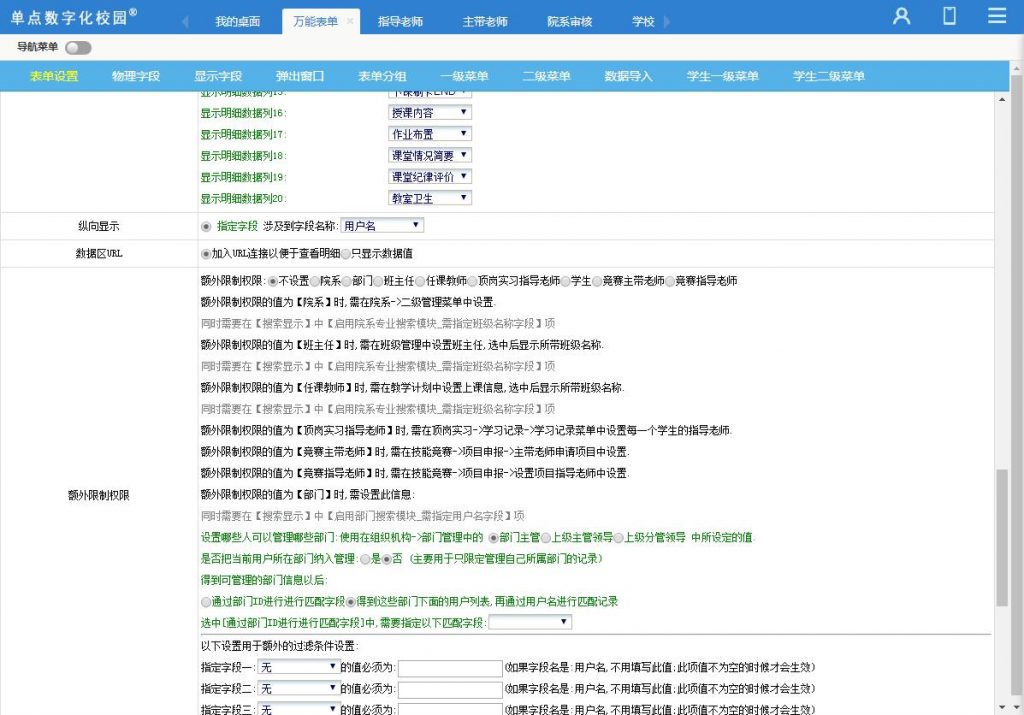
Task: Open 物理字段 menu item
Action: click(136, 76)
